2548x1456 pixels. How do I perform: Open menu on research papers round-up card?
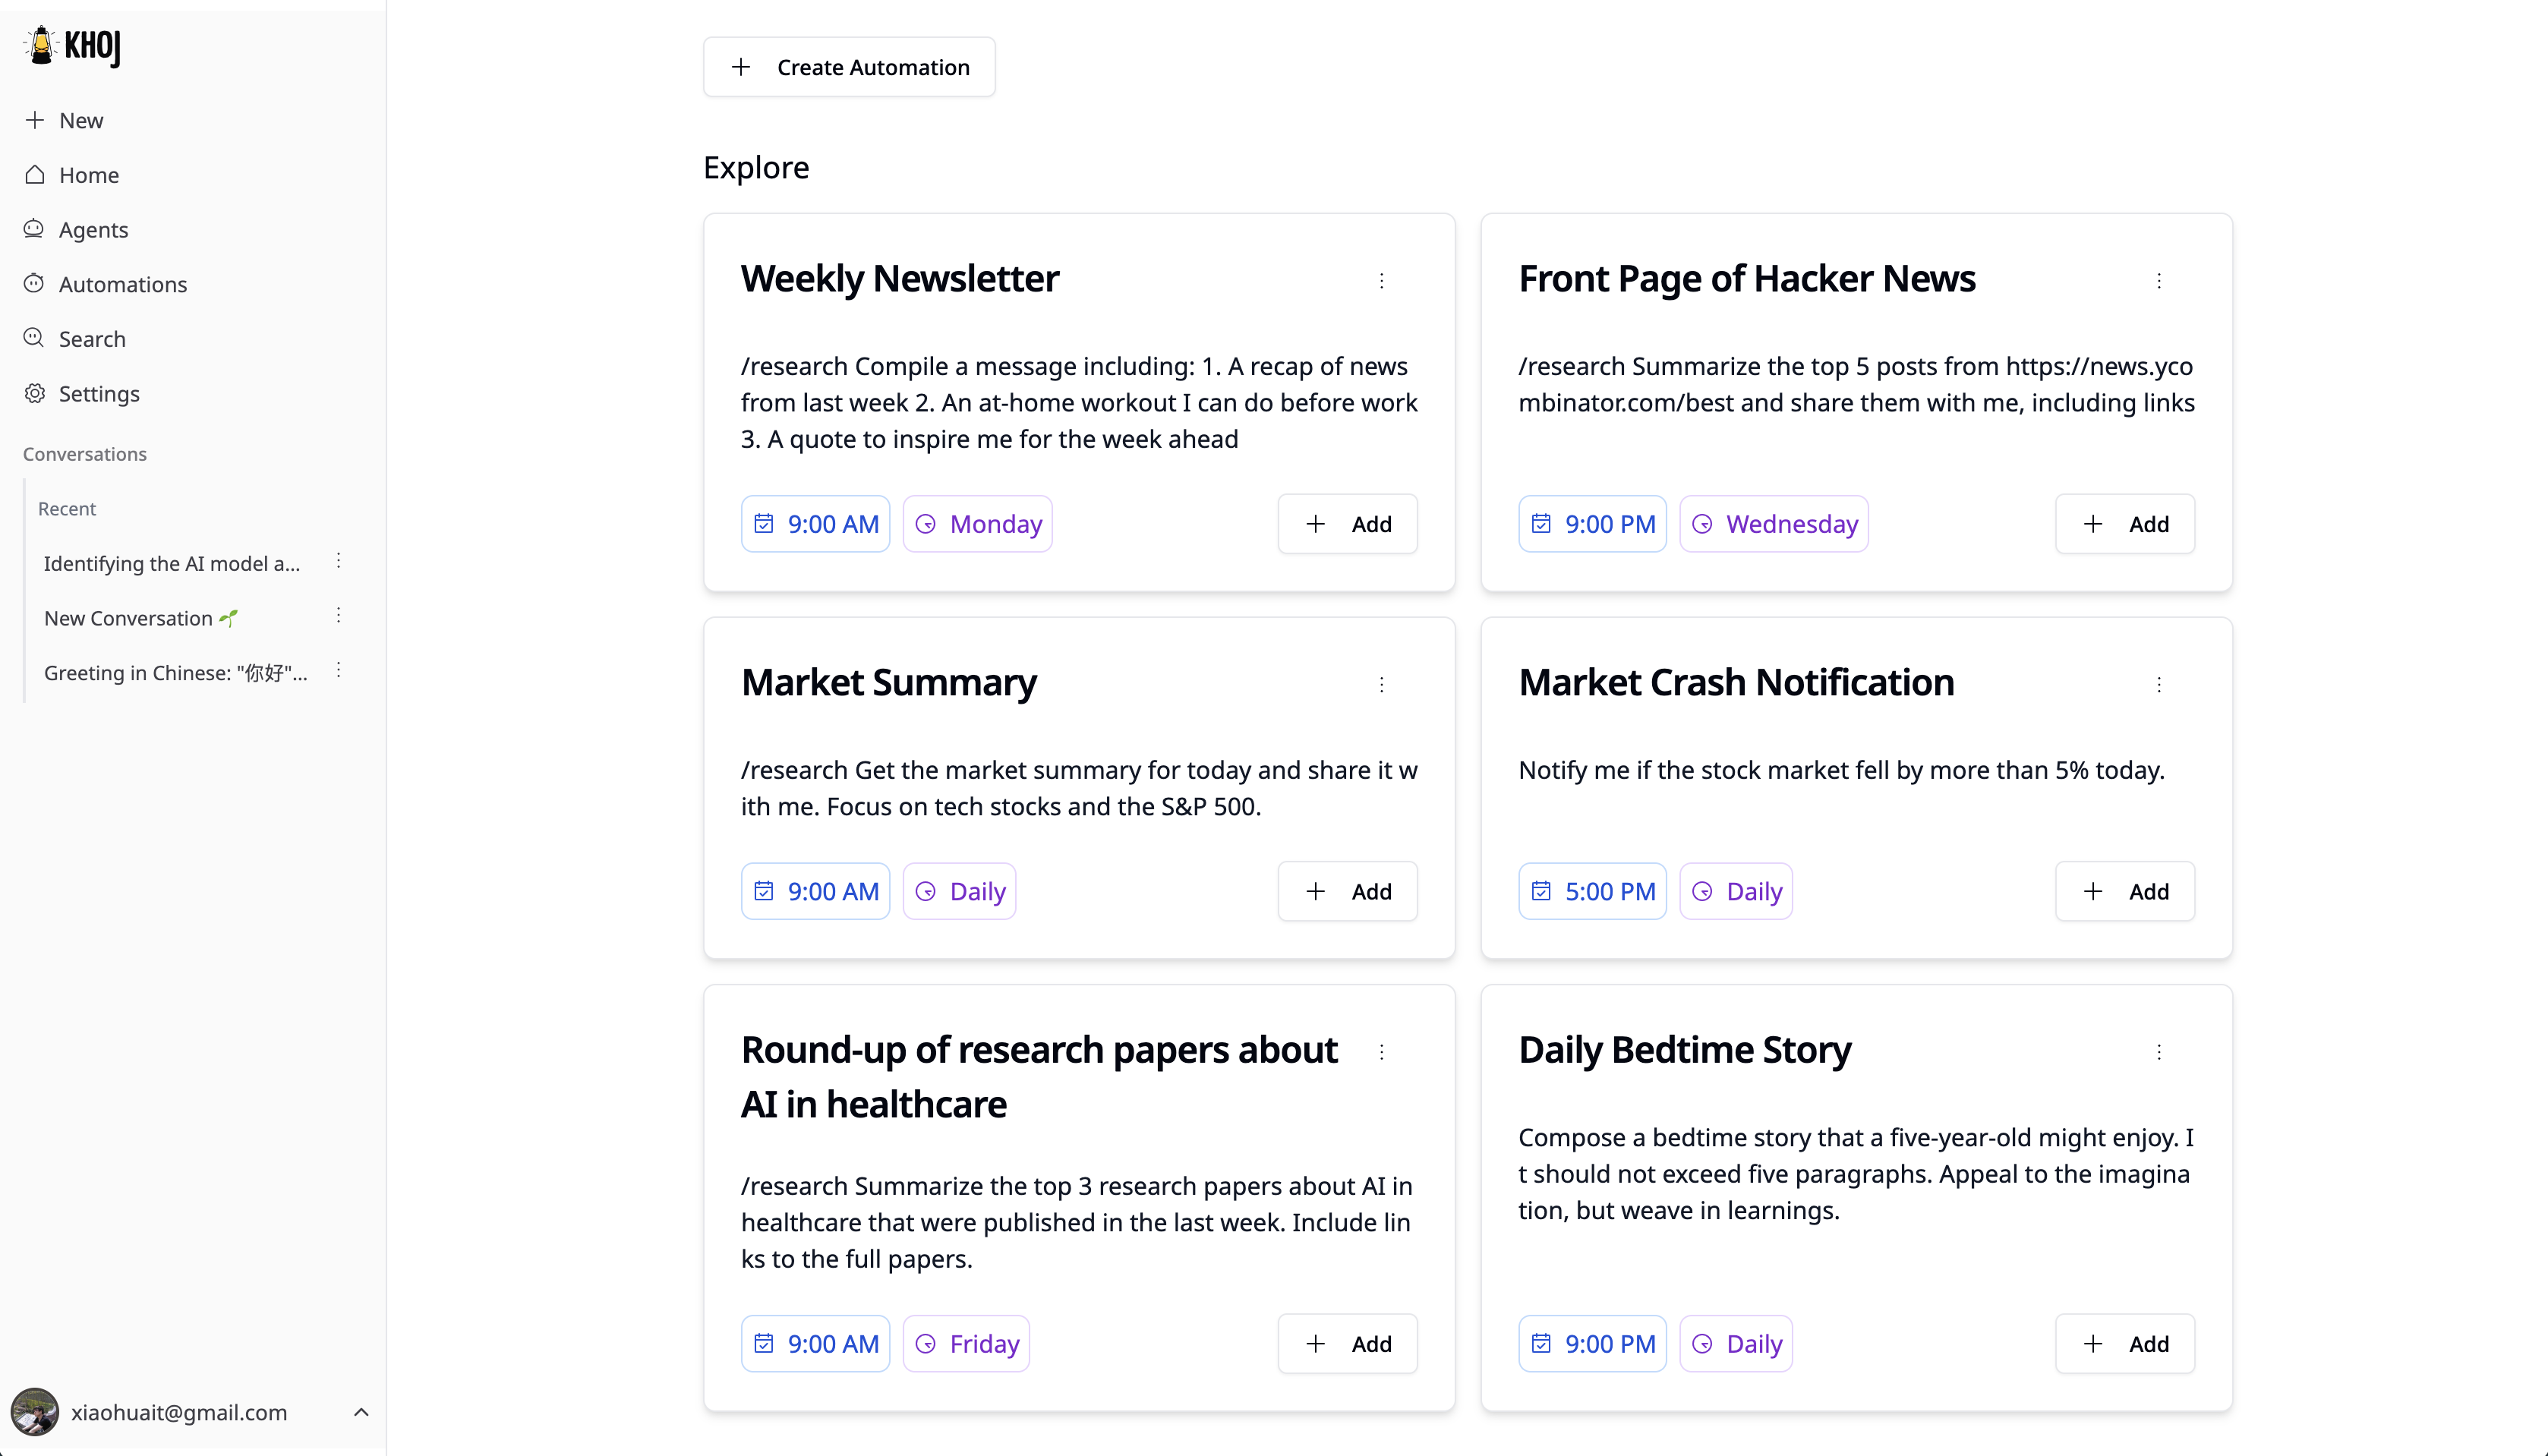[1381, 1052]
